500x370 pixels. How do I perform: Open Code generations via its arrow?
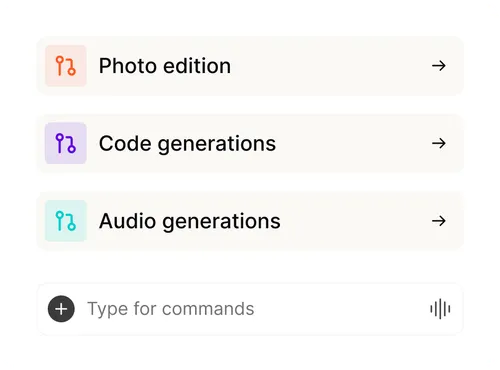pos(439,143)
